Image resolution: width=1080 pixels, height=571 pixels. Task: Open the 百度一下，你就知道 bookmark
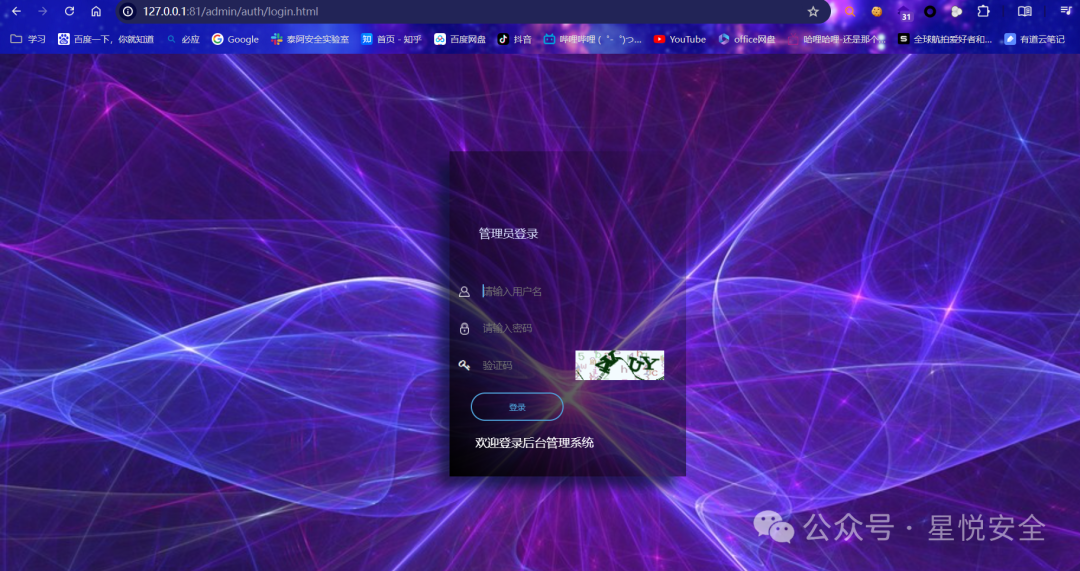106,39
